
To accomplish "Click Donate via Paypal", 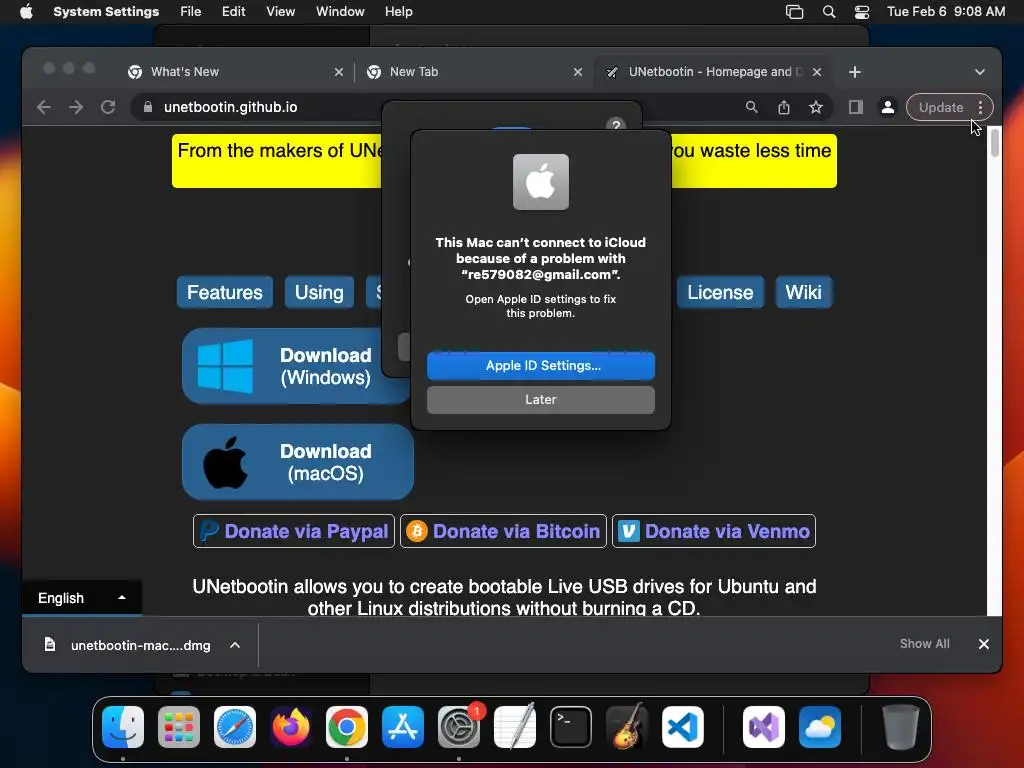I will (x=294, y=531).
